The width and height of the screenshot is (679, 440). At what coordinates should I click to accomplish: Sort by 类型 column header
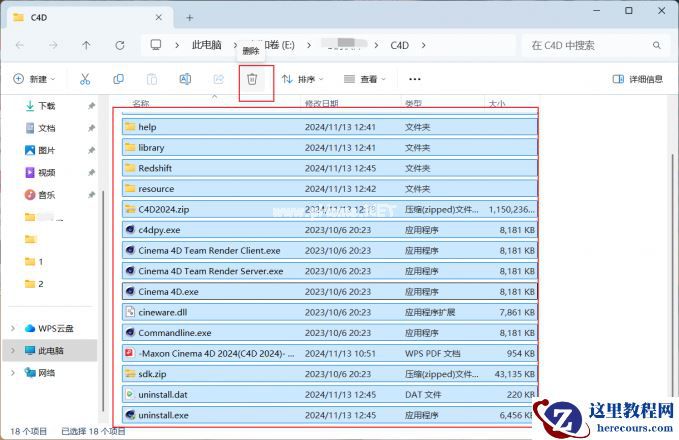click(413, 104)
